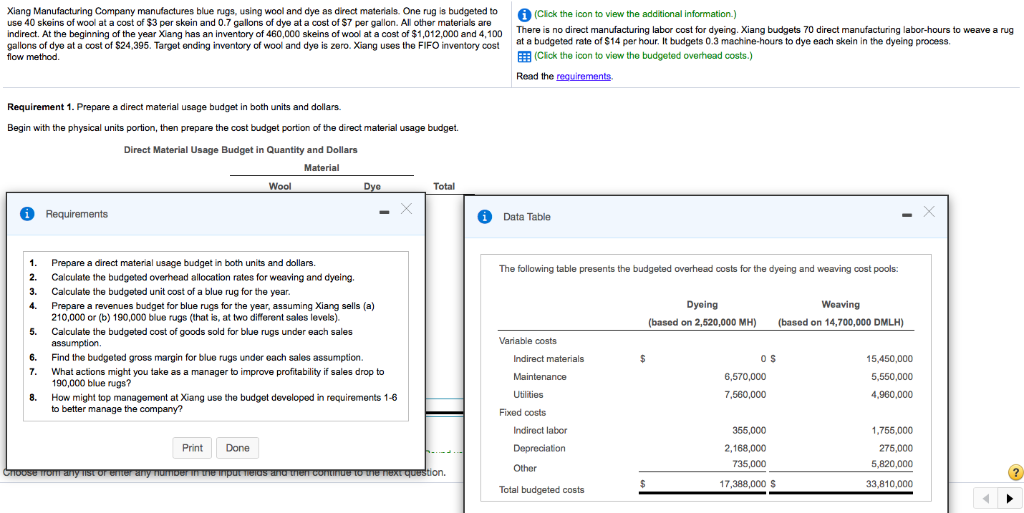Viewport: 1024px width, 513px height.
Task: Close the Requirements dialog
Action: 406,209
